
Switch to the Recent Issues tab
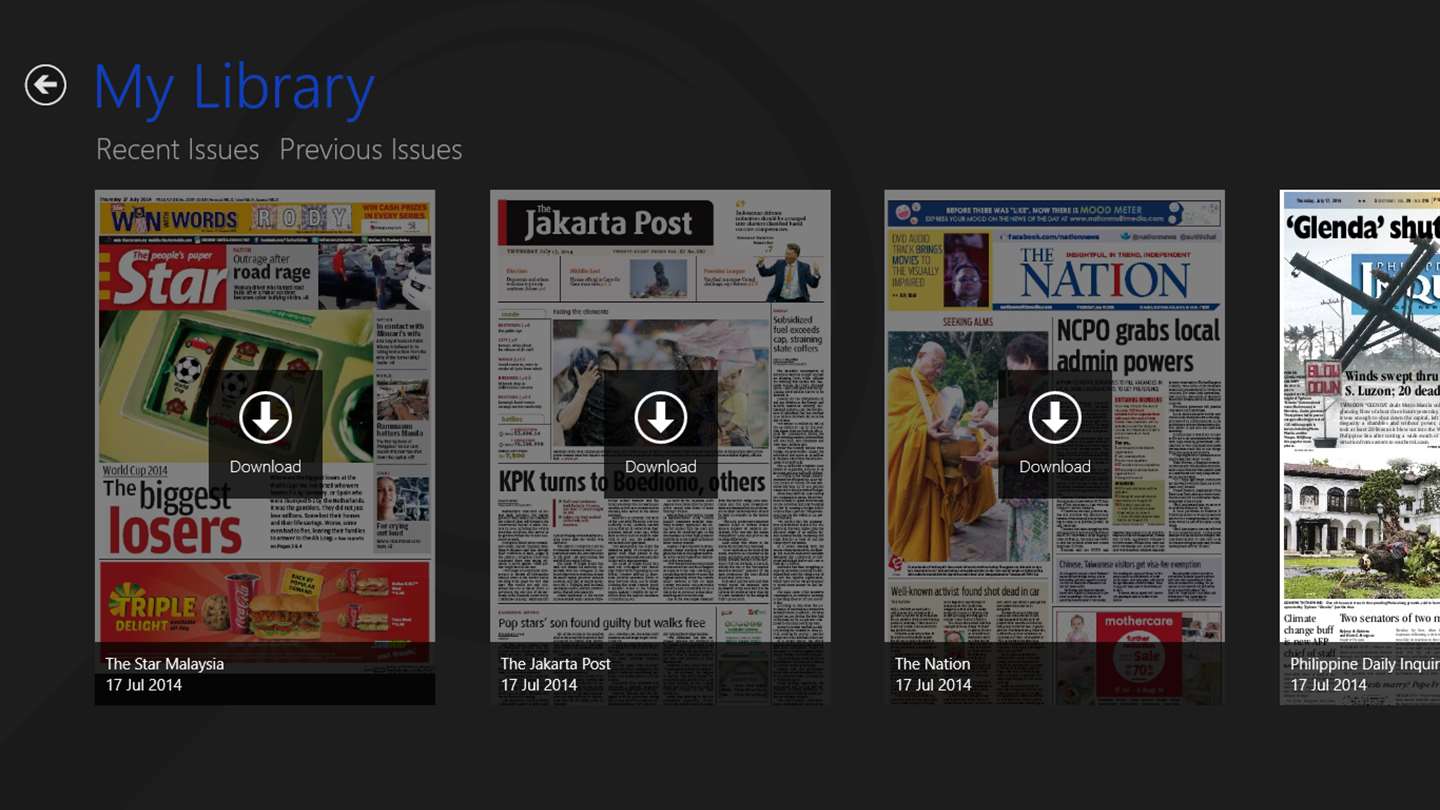point(178,149)
